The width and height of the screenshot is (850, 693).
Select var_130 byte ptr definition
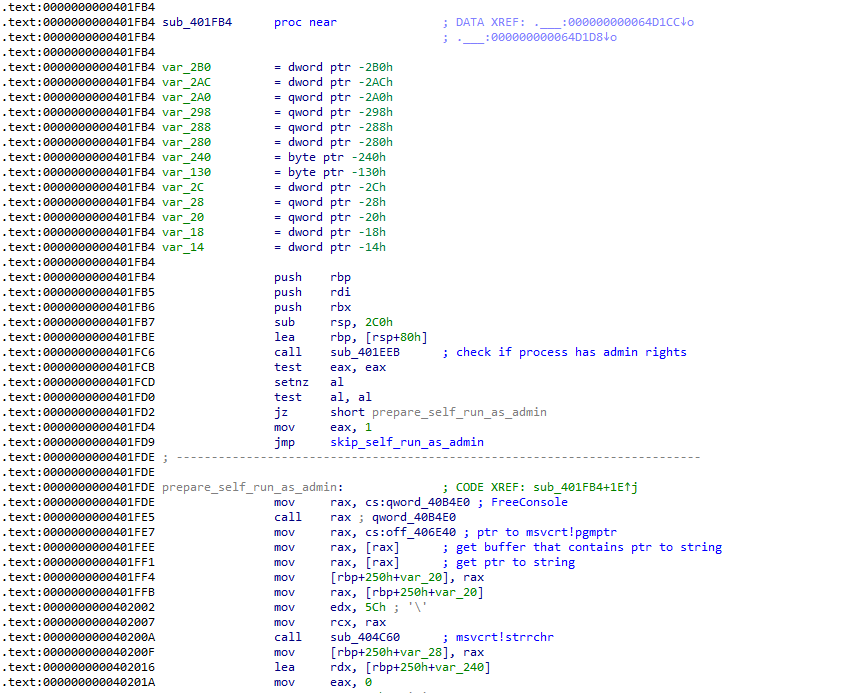coord(186,172)
